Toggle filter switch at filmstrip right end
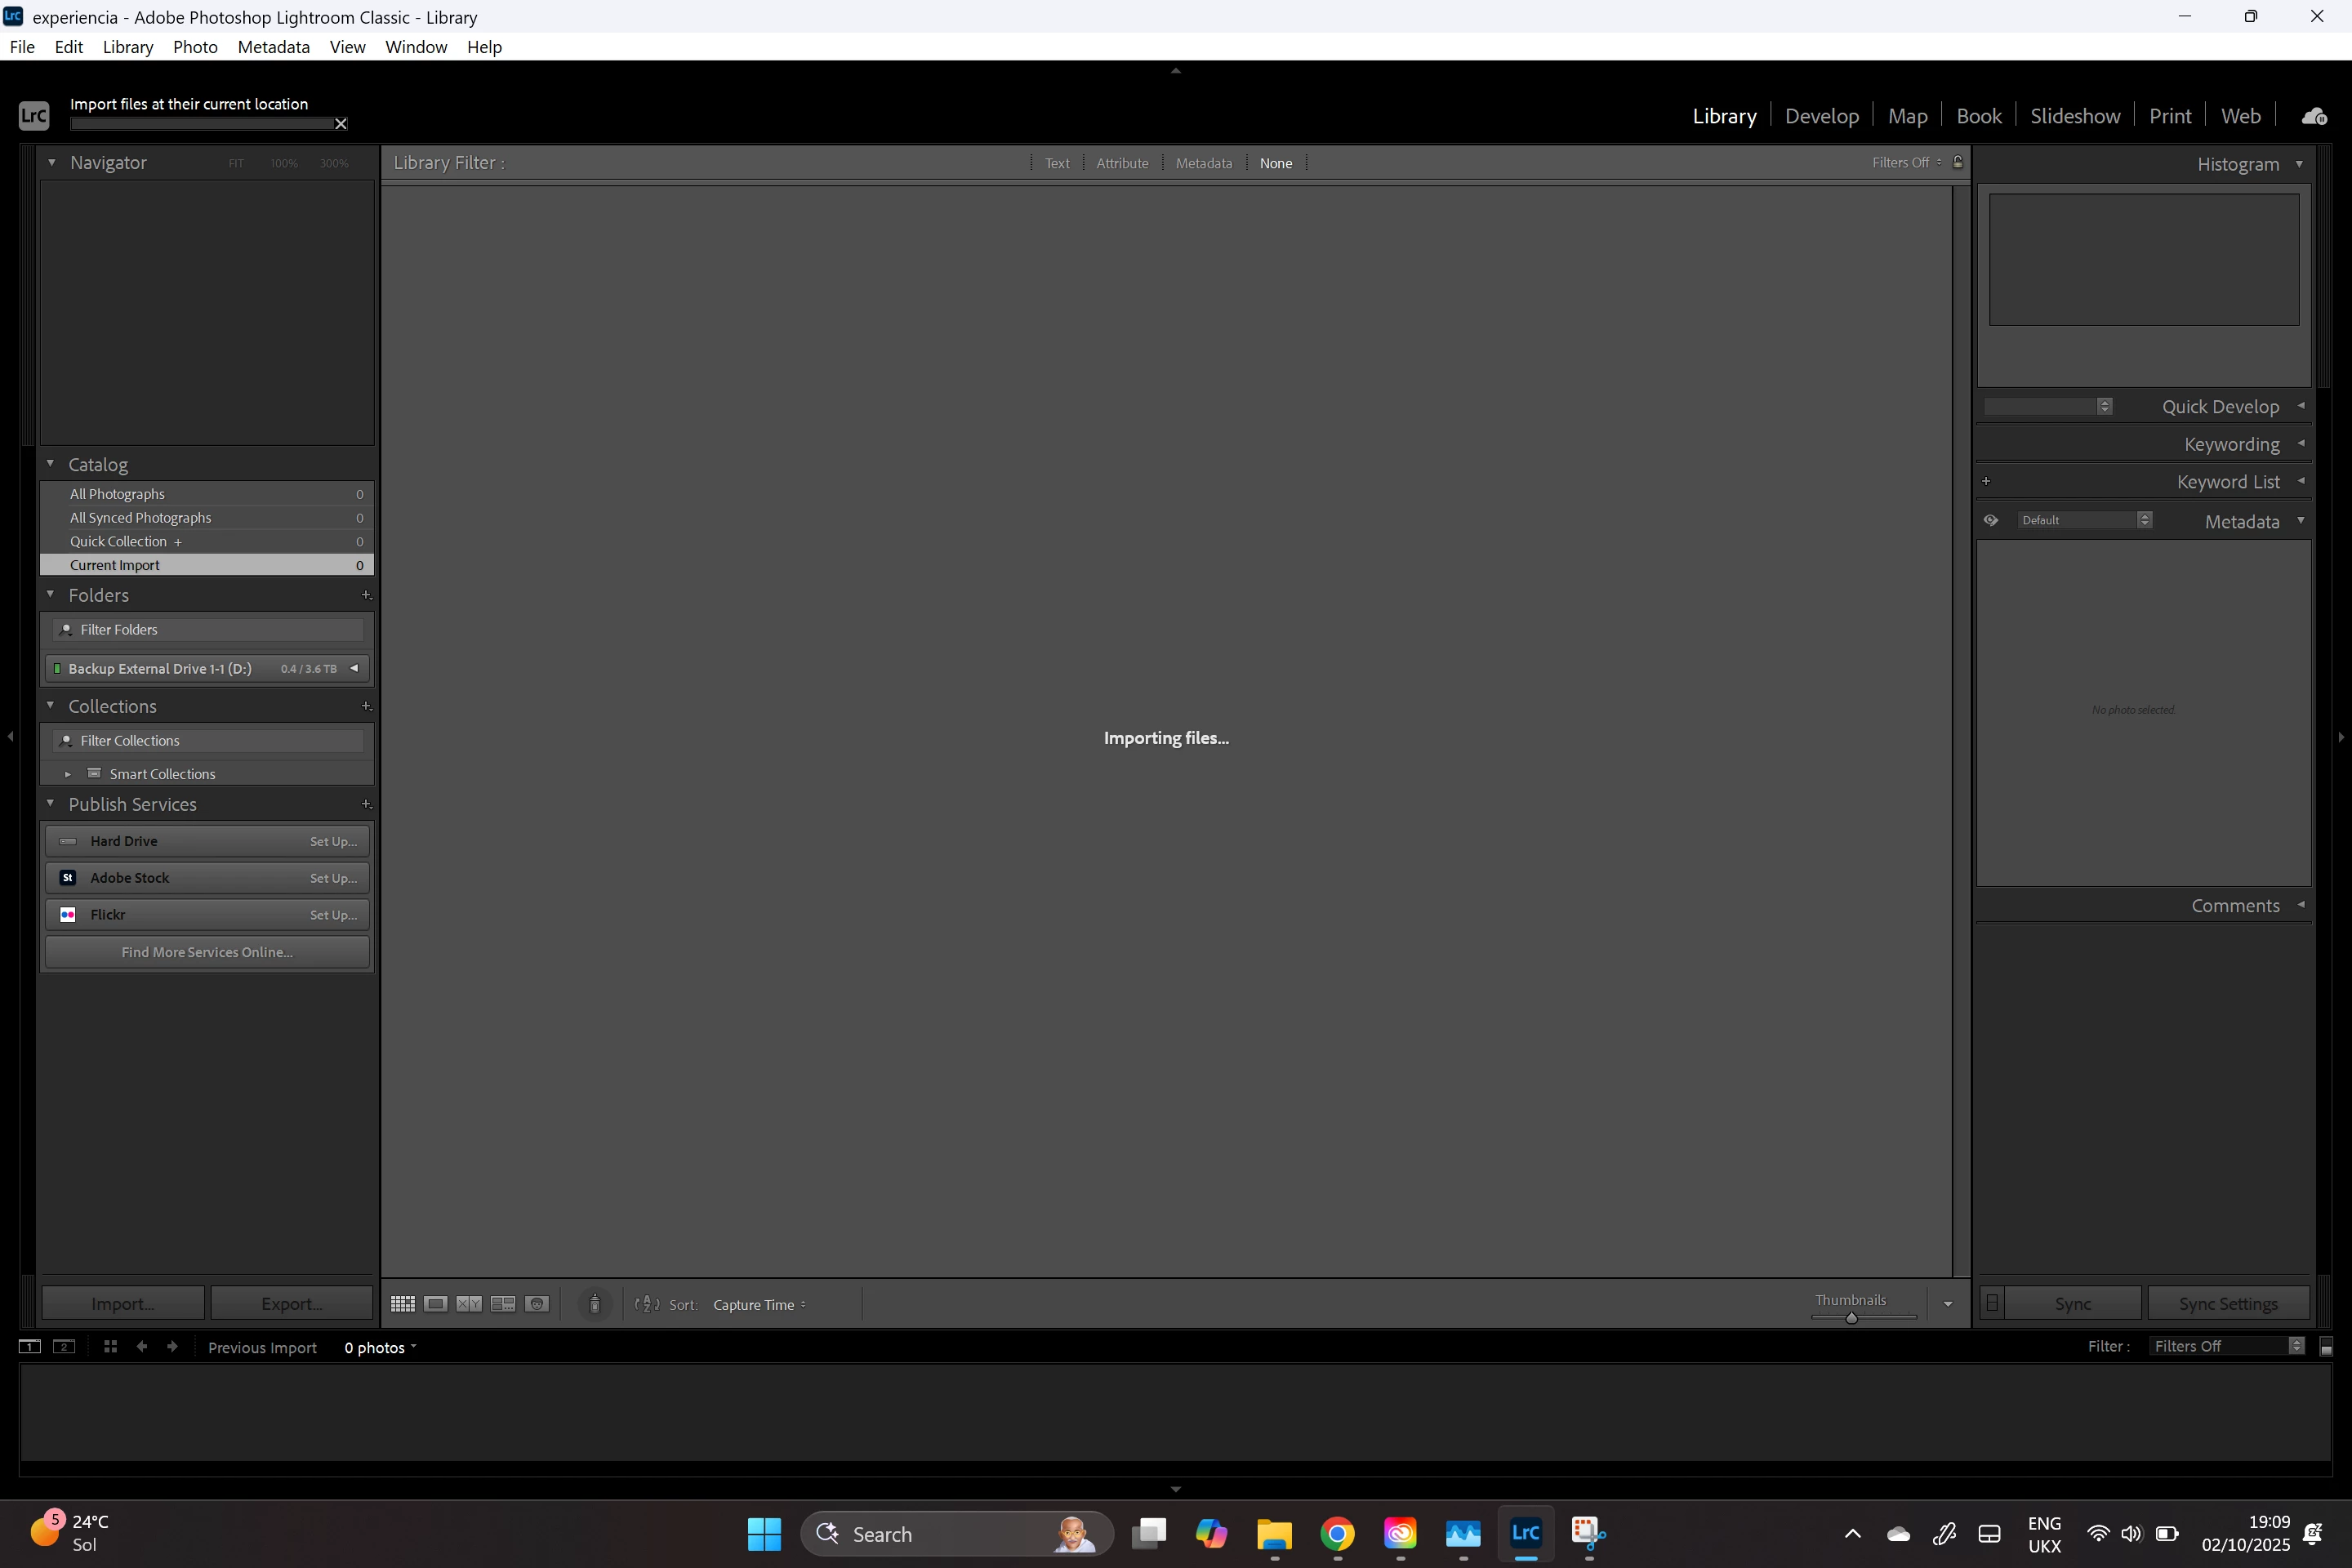Viewport: 2352px width, 1568px height. pyautogui.click(x=2326, y=1347)
